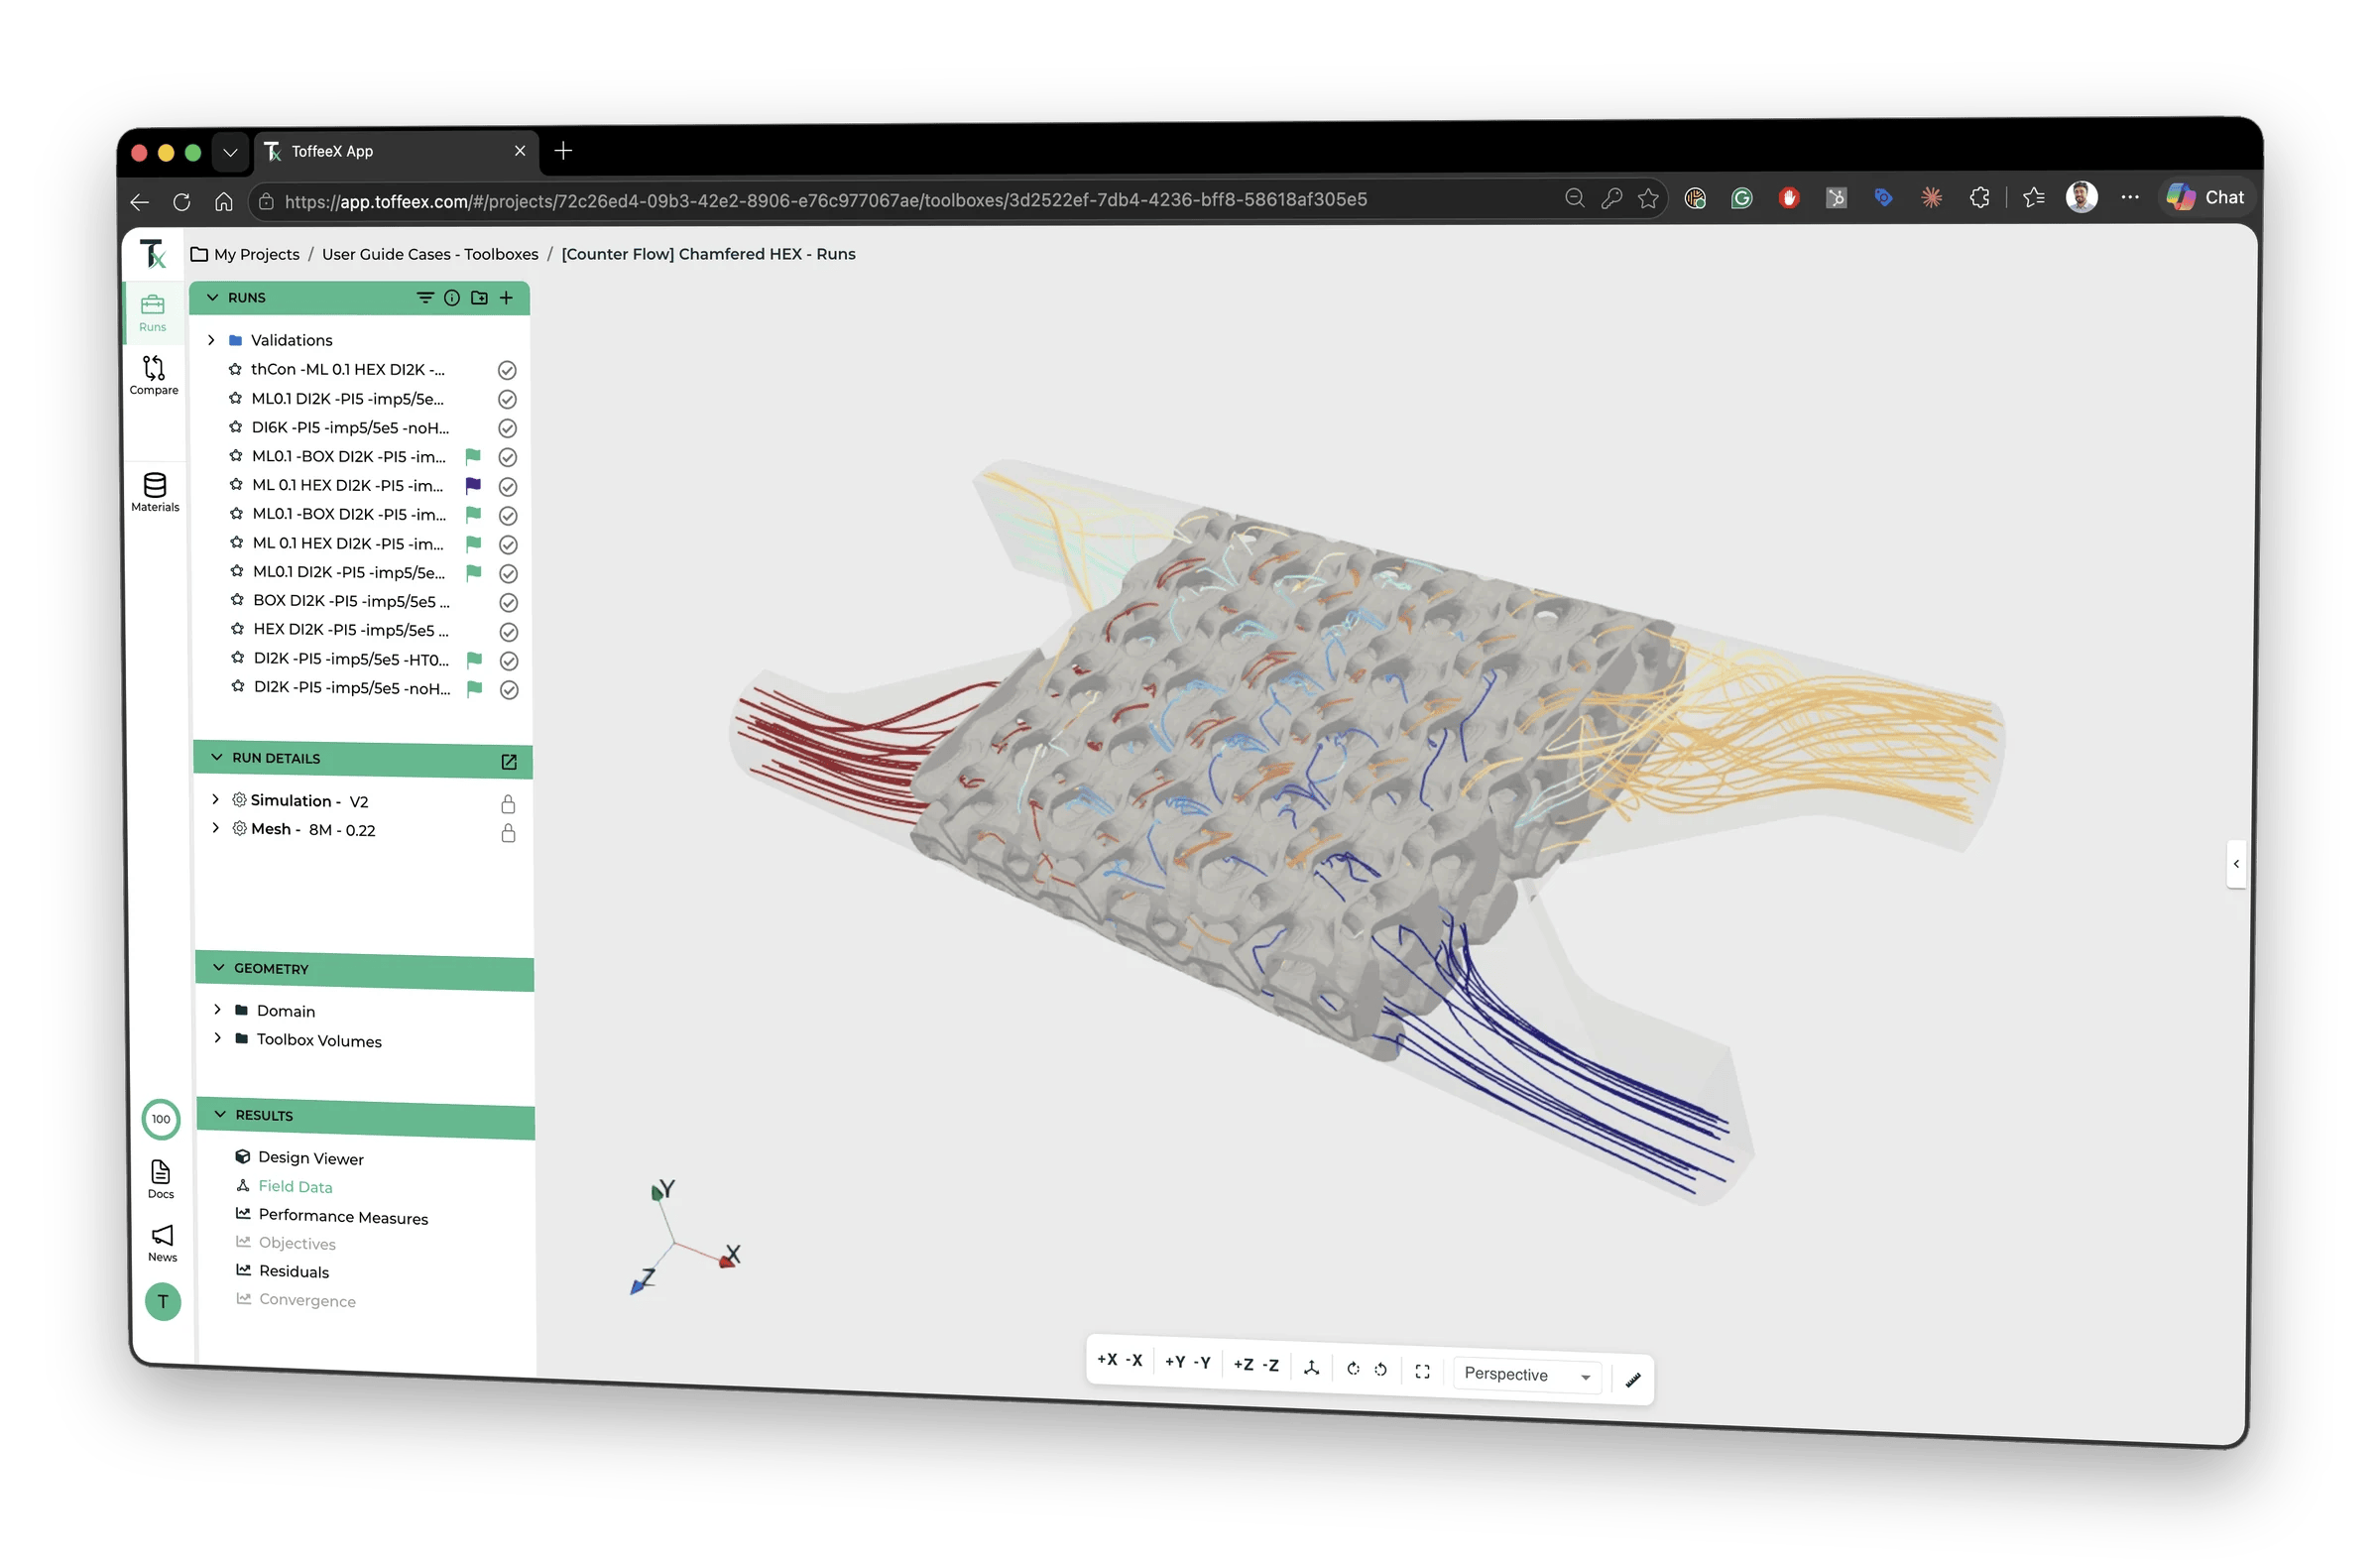Expand the Simulation - V2 item
The height and width of the screenshot is (1567, 2380).
215,800
